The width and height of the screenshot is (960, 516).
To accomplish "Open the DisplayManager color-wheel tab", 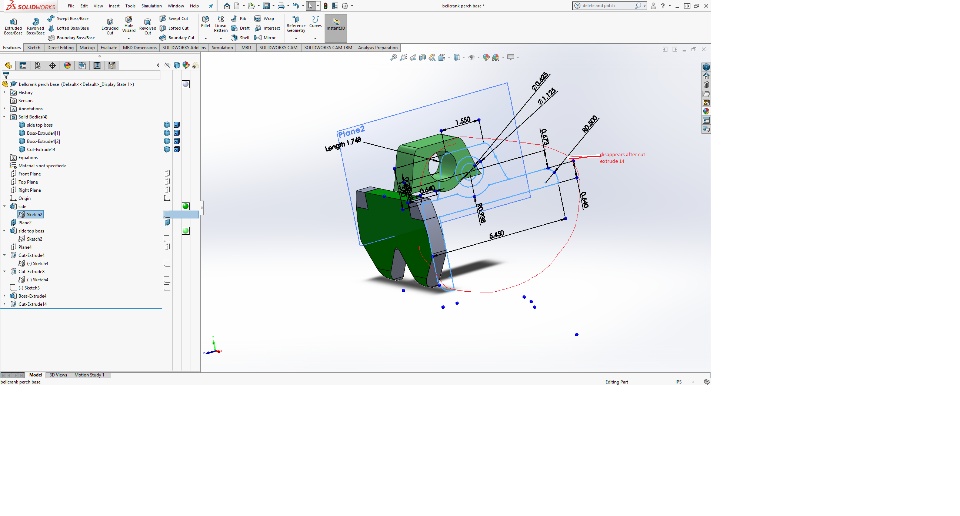I will (x=67, y=65).
